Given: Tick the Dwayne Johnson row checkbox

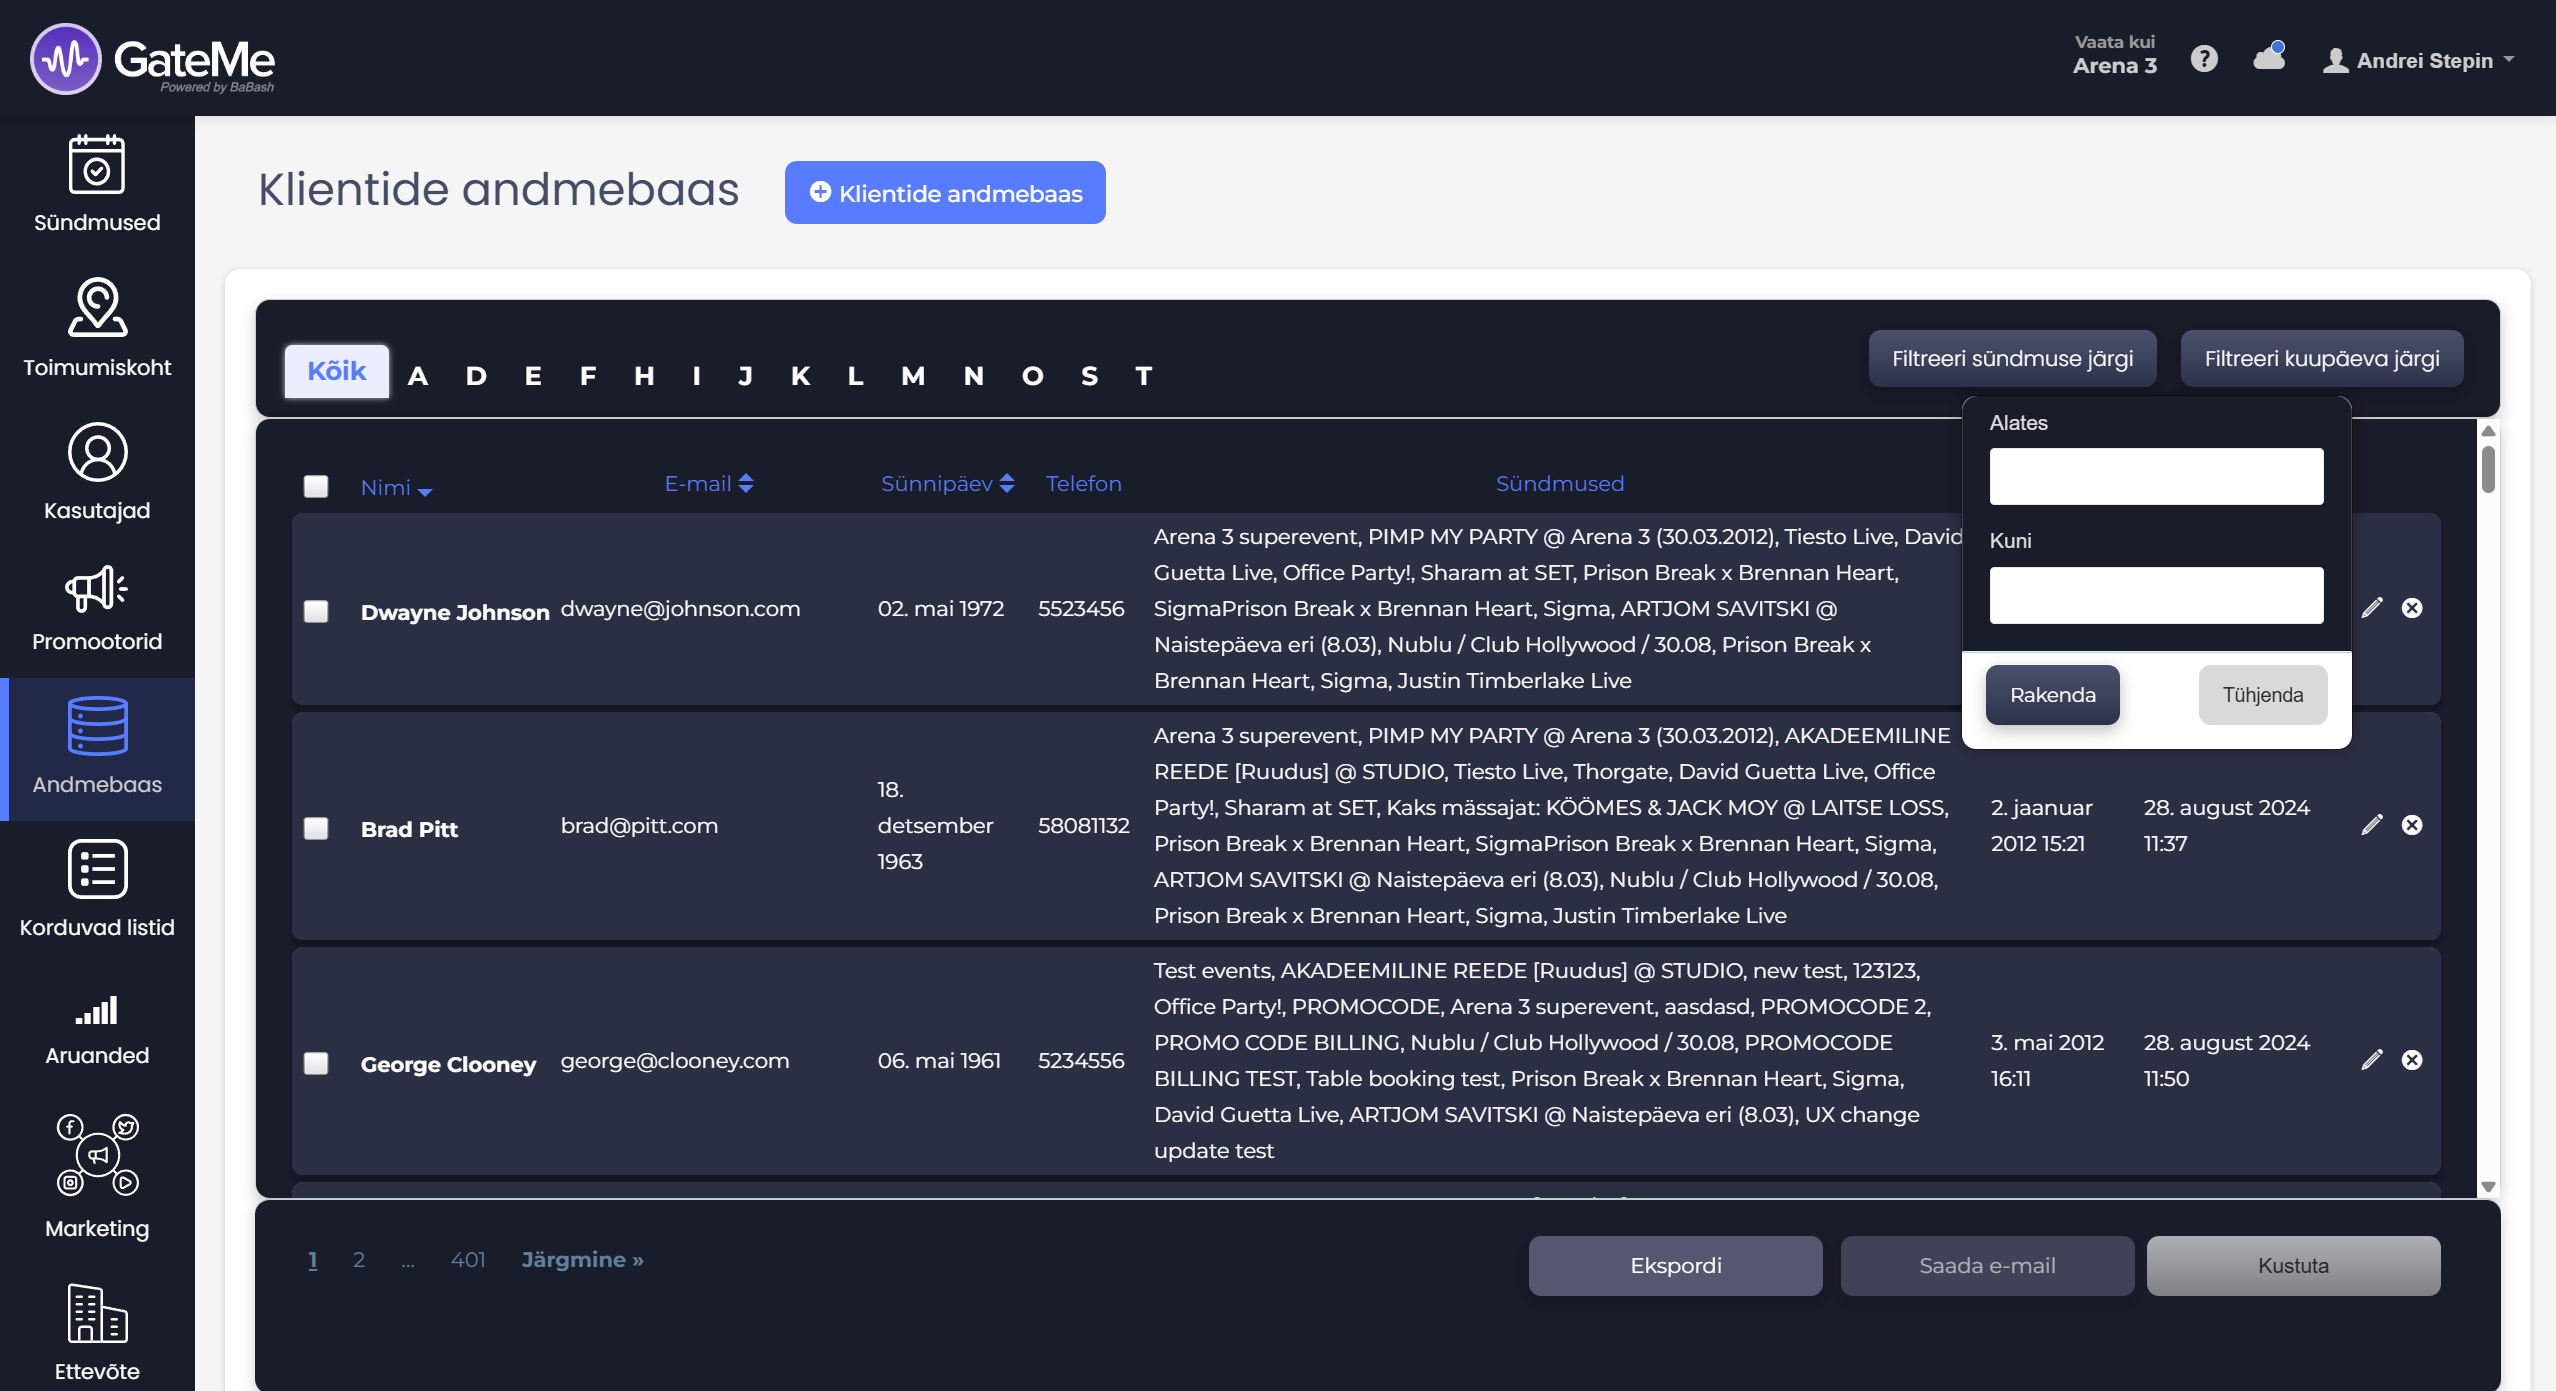Looking at the screenshot, I should [316, 611].
